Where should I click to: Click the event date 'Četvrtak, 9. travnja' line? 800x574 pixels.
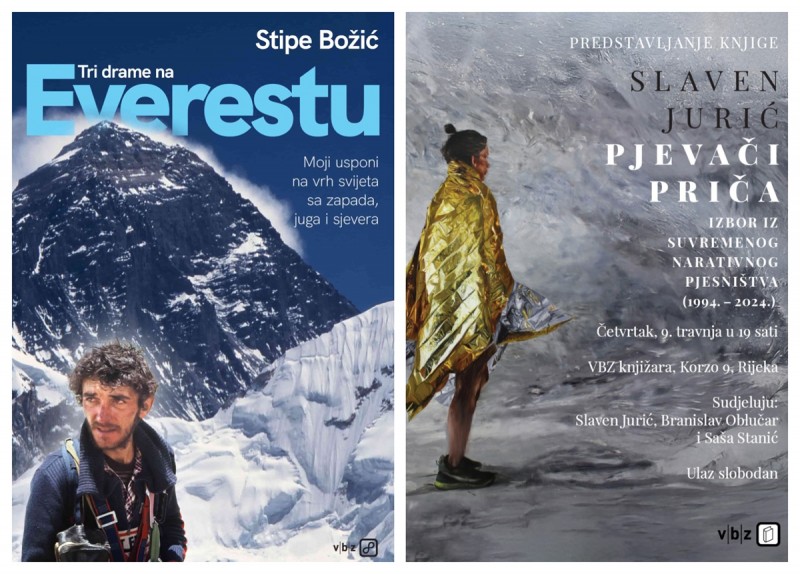click(687, 332)
